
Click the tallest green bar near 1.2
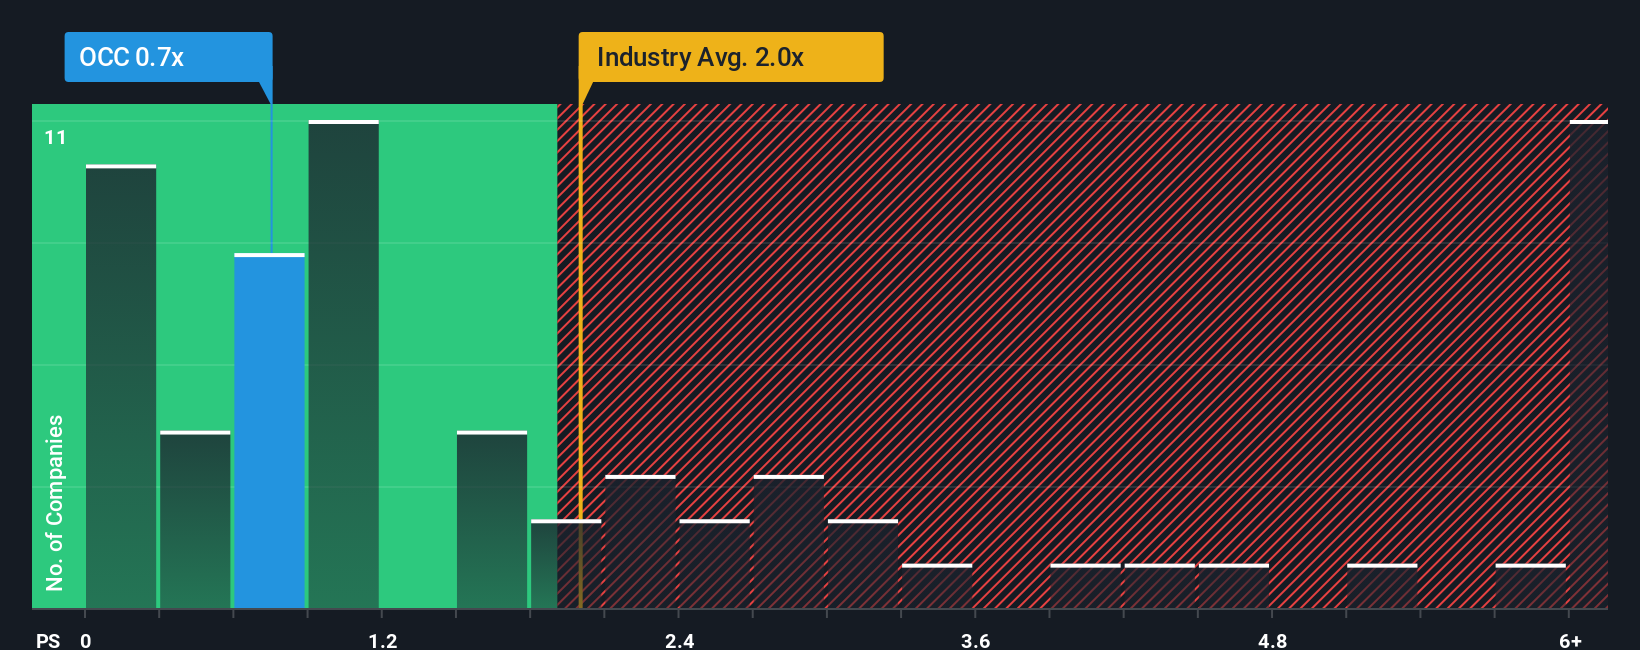coord(343,364)
